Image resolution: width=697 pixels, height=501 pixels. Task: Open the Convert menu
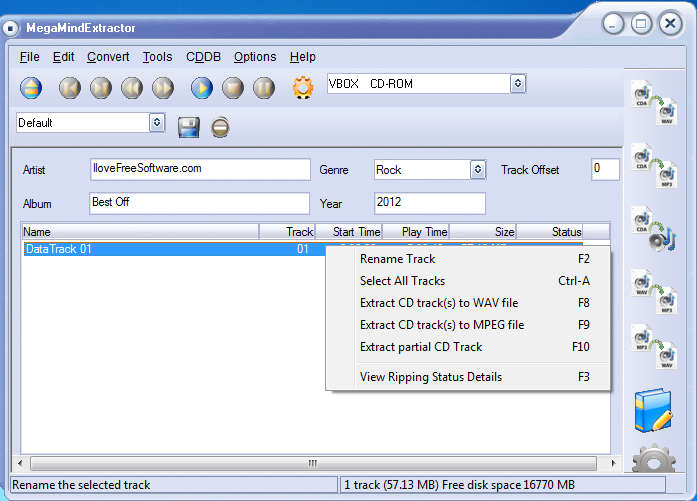tap(108, 57)
